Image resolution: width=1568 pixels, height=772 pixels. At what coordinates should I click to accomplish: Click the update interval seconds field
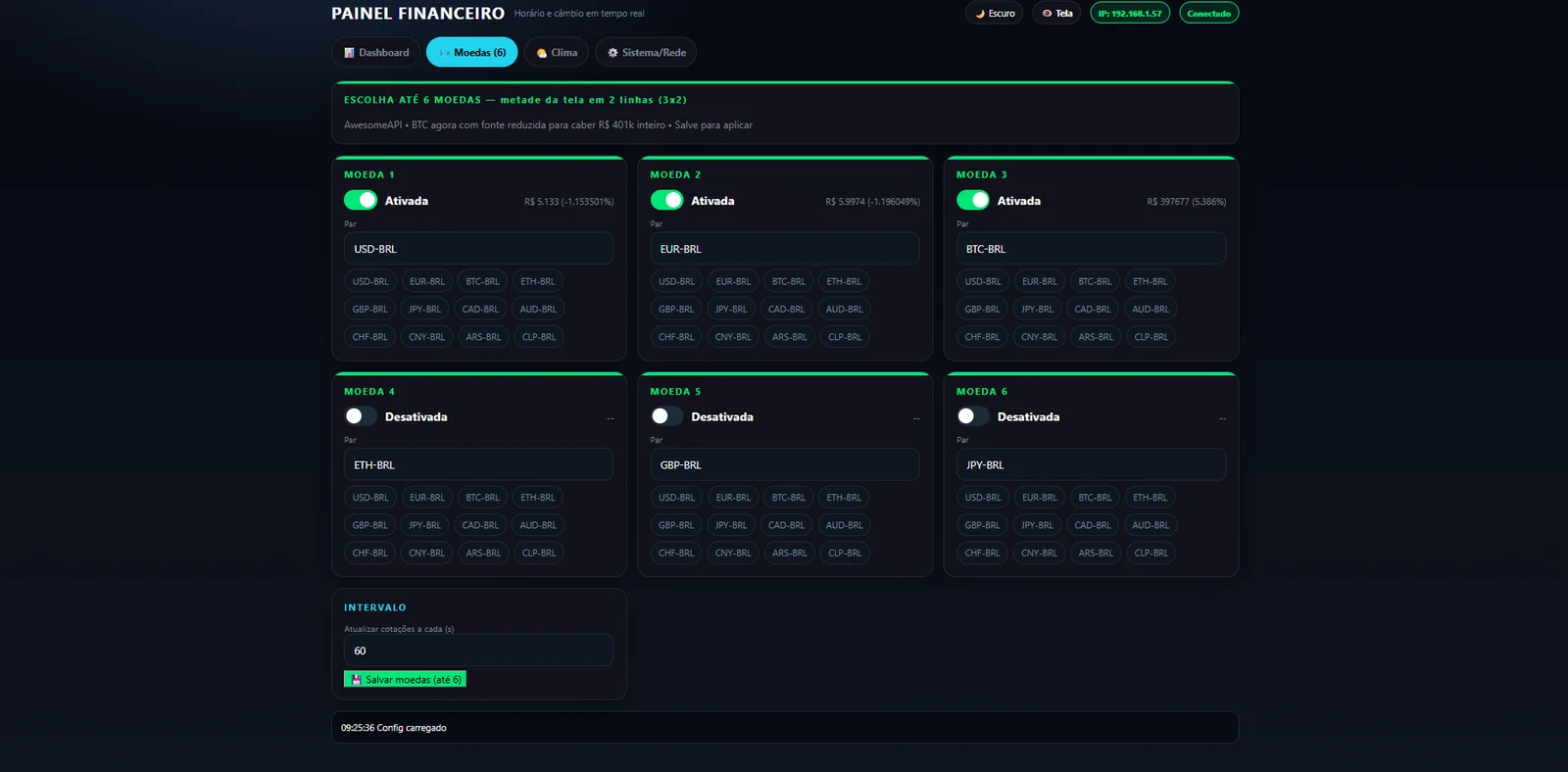coord(479,650)
